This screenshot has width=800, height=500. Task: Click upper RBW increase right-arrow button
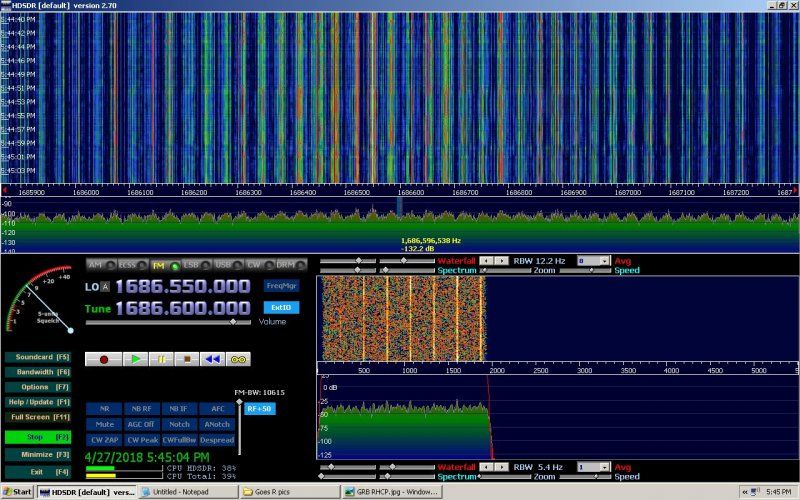502,261
